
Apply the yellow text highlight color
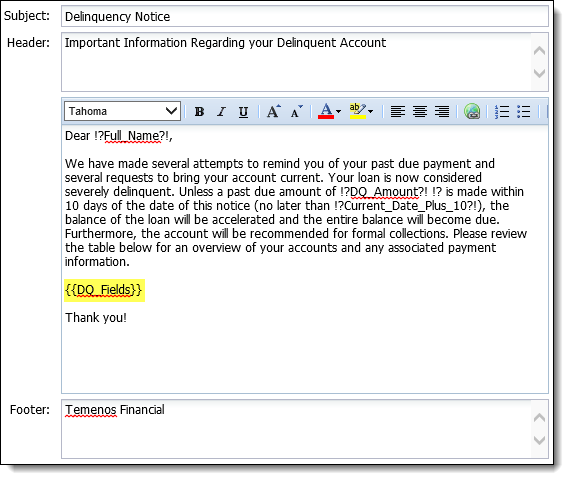[357, 111]
